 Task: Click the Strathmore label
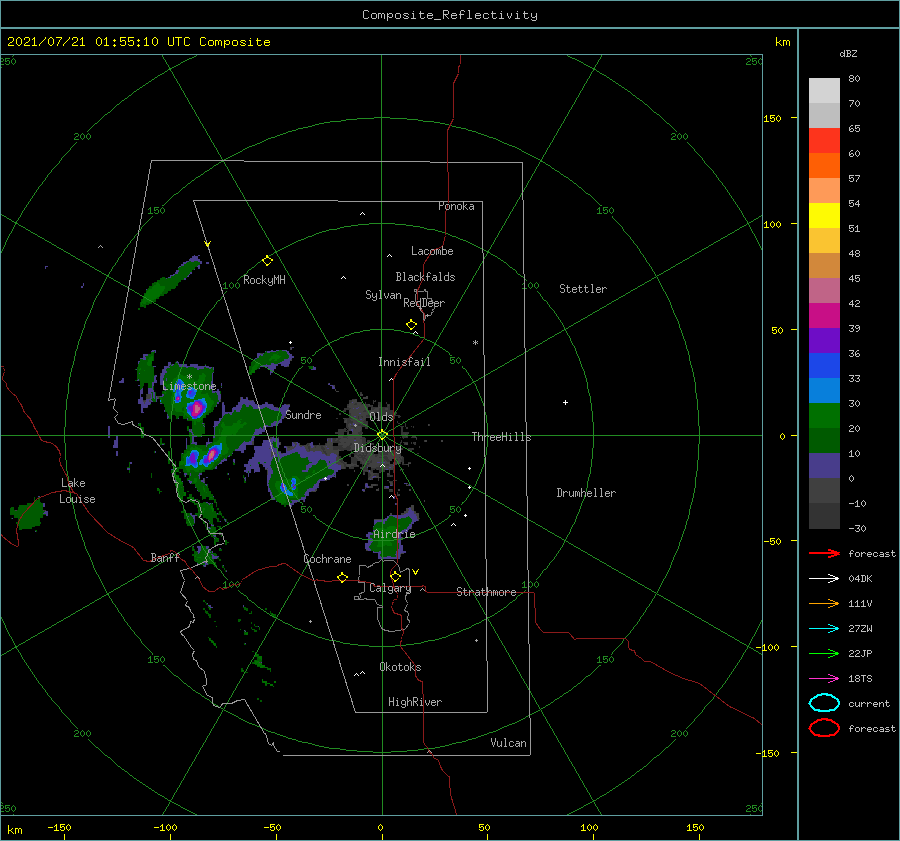coord(486,592)
